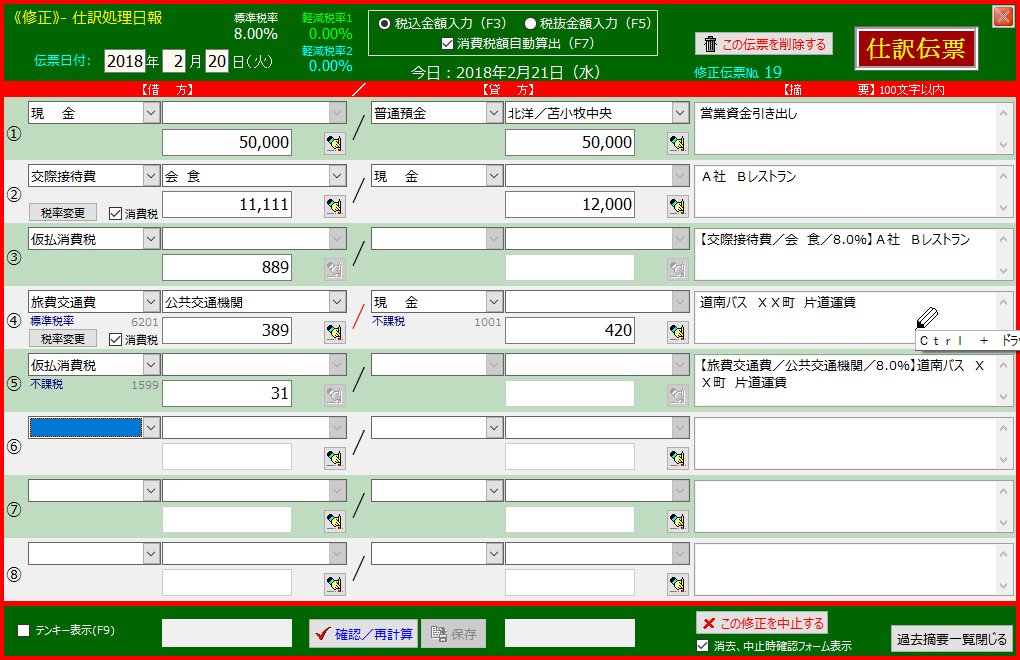1020x660 pixels.
Task: Click the 仕訳伝票 red banner button
Action: click(x=915, y=49)
